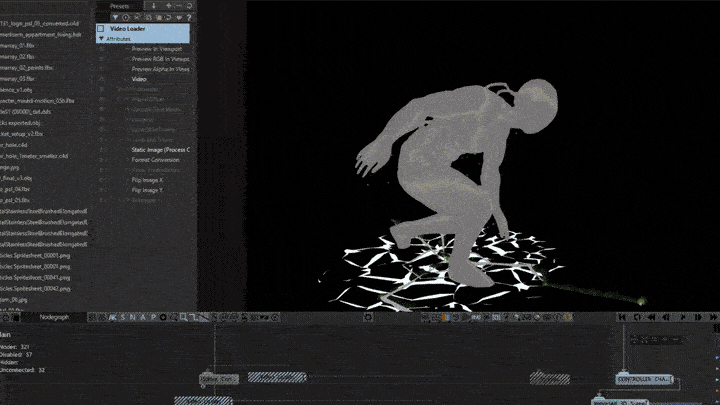Click the minus icon beside Presets

(179, 6)
